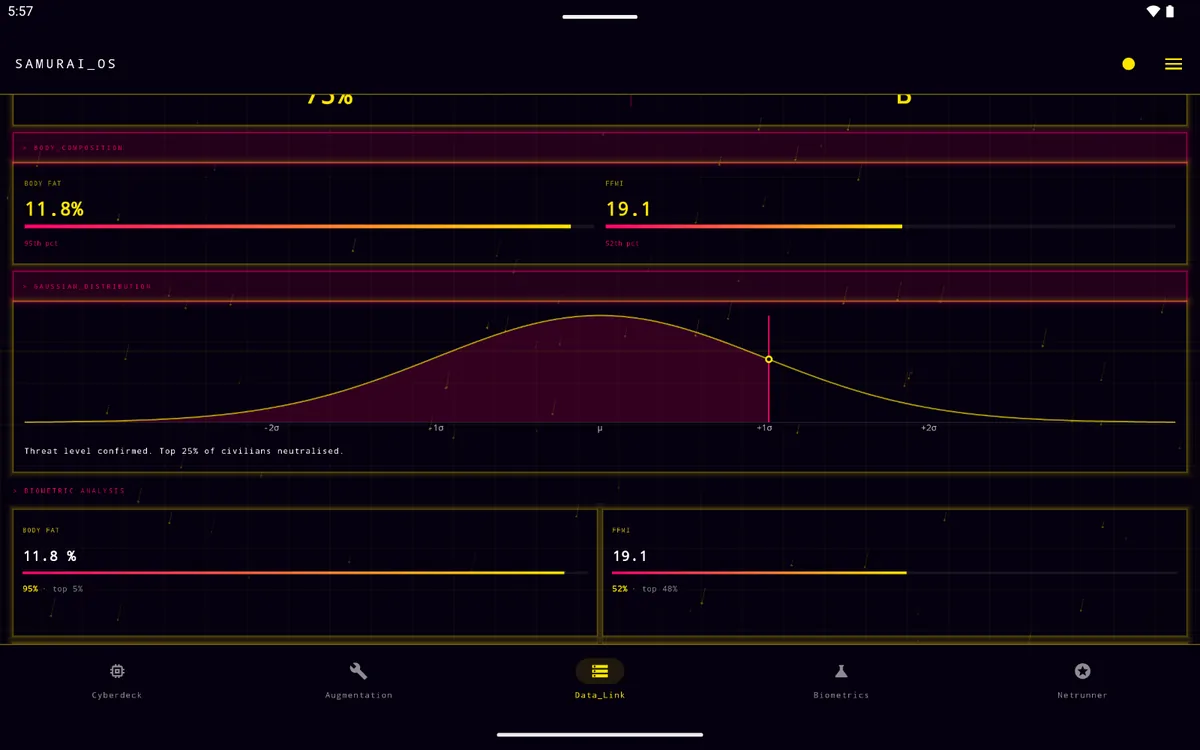Tap the battery status icon
Screen dimensions: 1200x750
pos(1170,11)
